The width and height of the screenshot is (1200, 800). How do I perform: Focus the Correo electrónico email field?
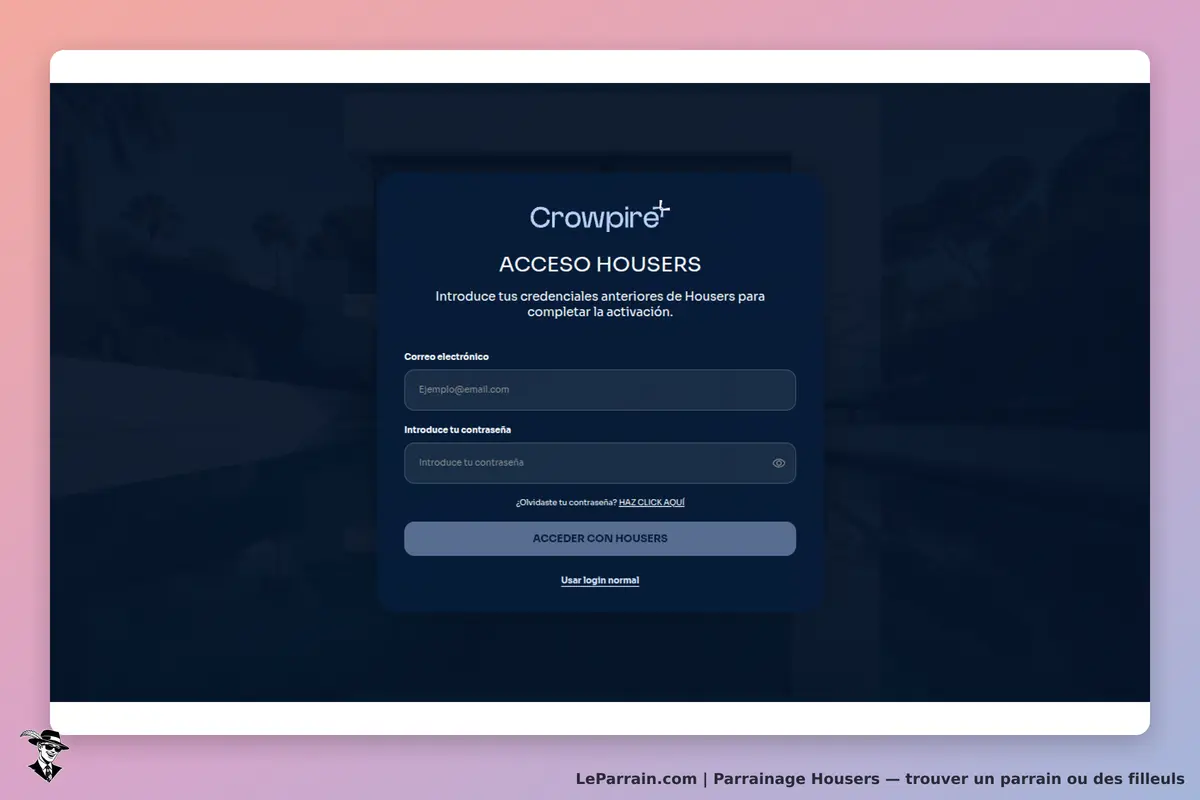(x=600, y=390)
